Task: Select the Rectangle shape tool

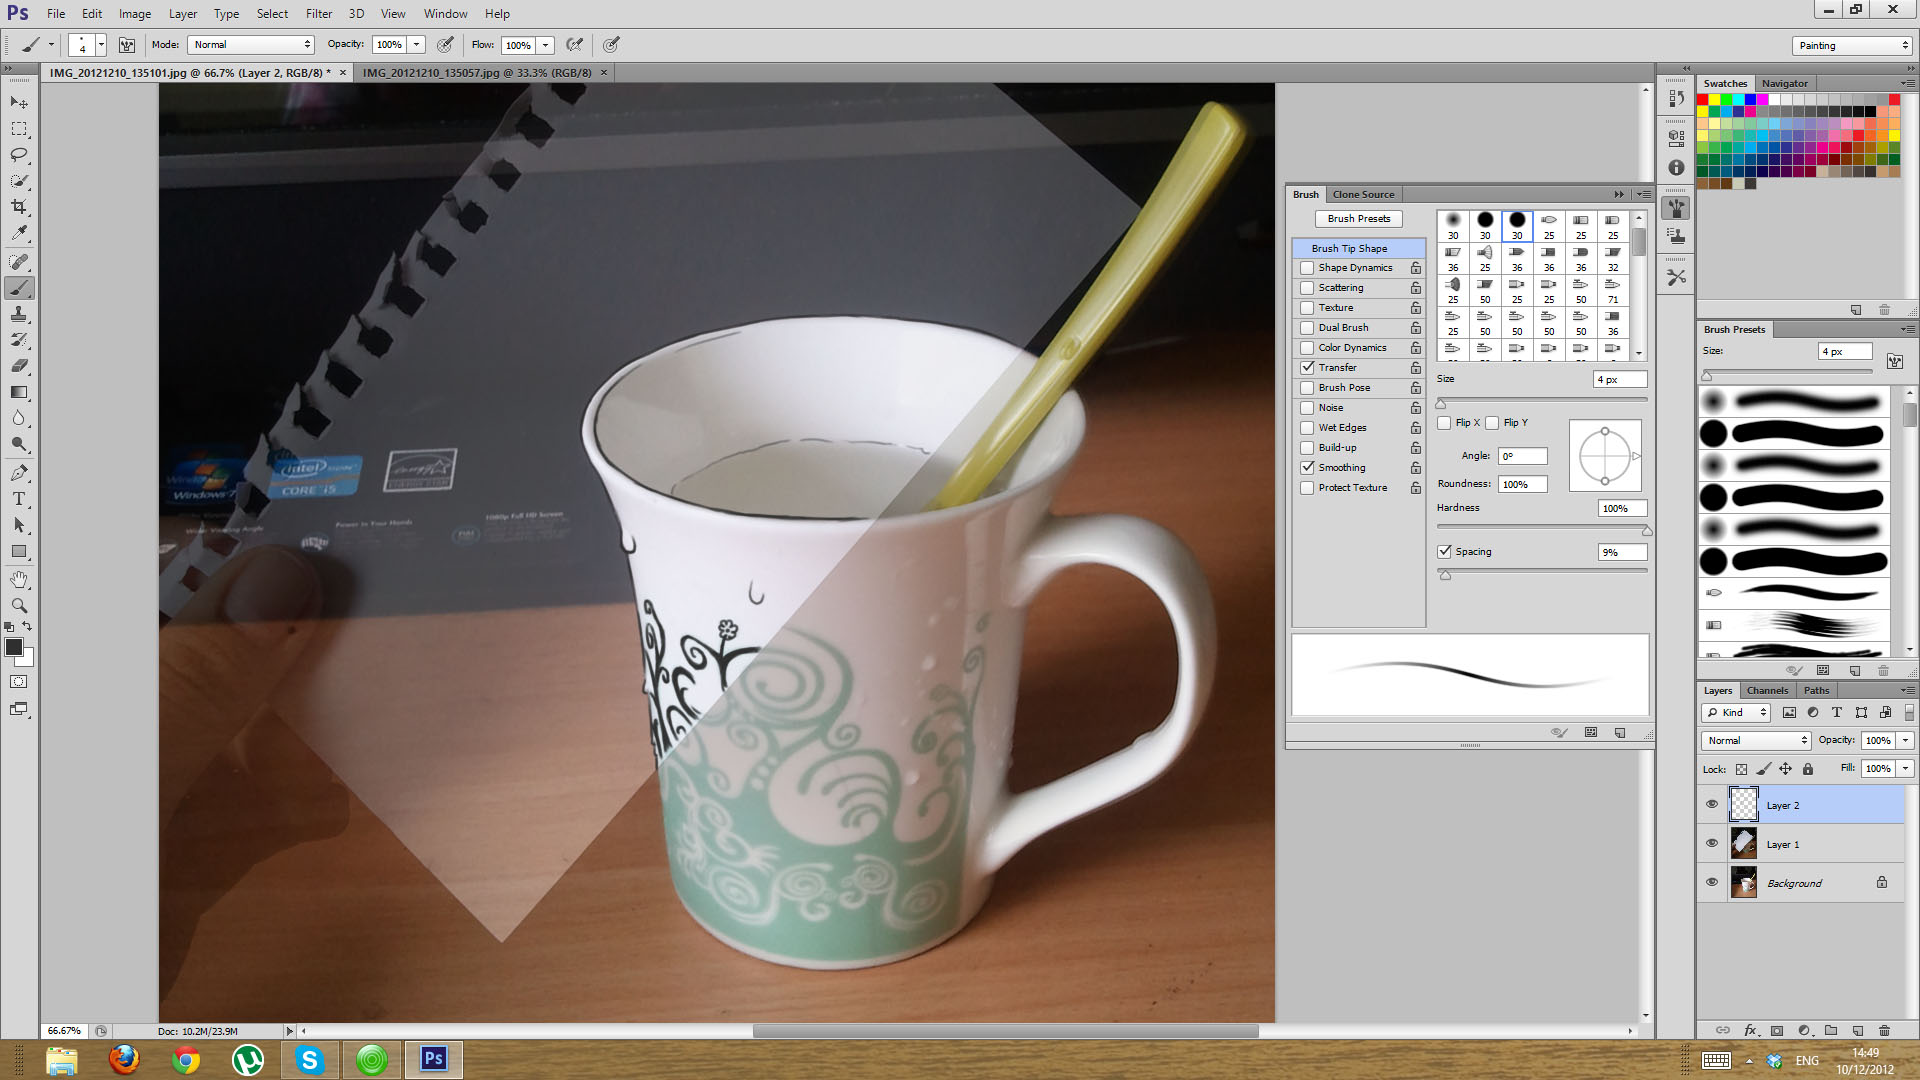Action: point(19,551)
